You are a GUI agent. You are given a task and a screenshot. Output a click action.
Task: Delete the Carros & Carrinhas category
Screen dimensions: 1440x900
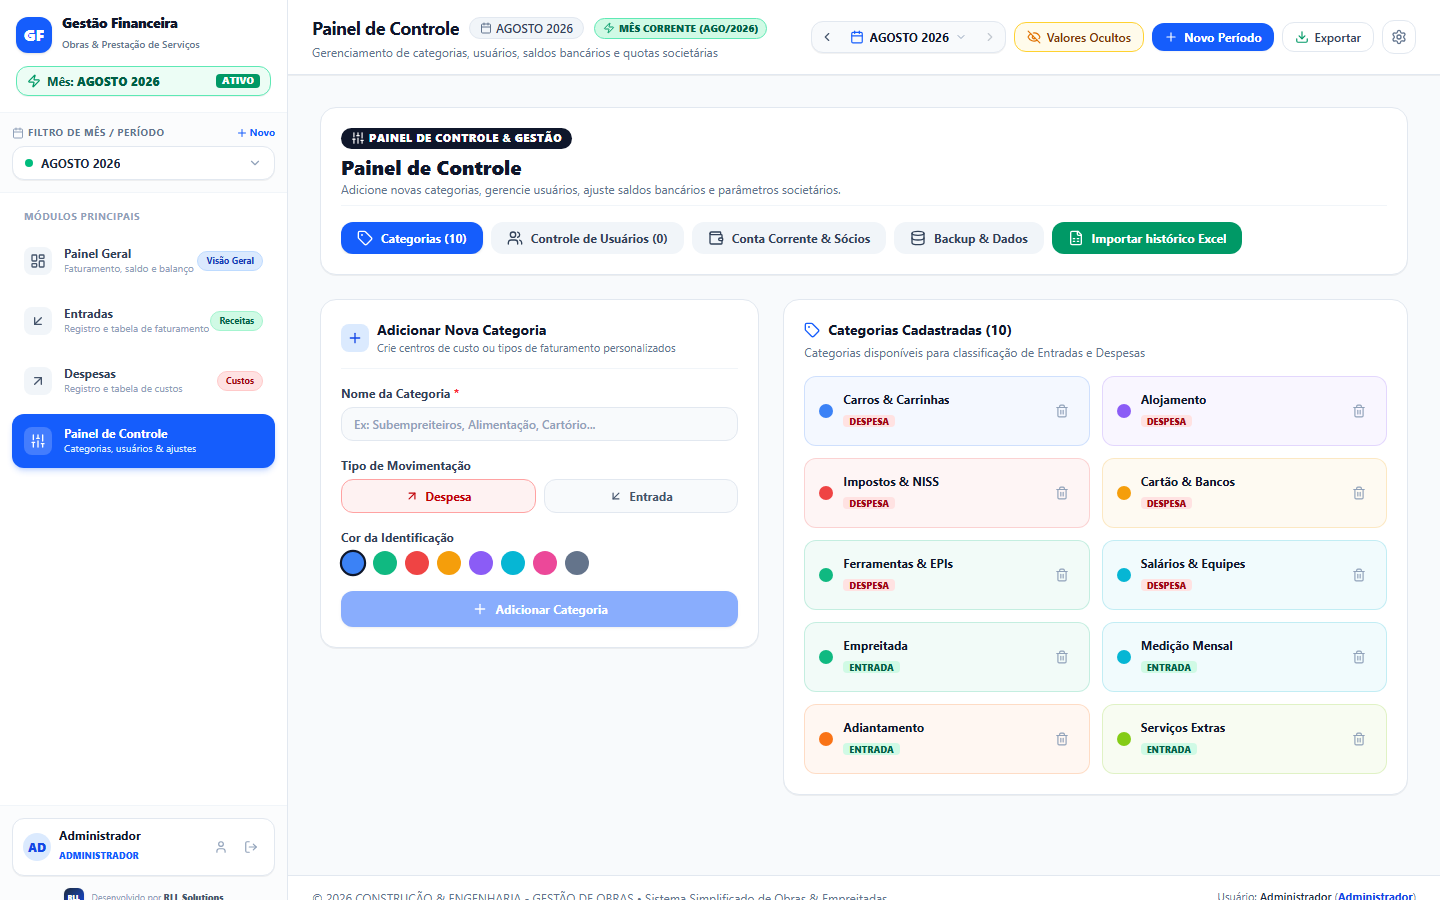click(x=1062, y=411)
